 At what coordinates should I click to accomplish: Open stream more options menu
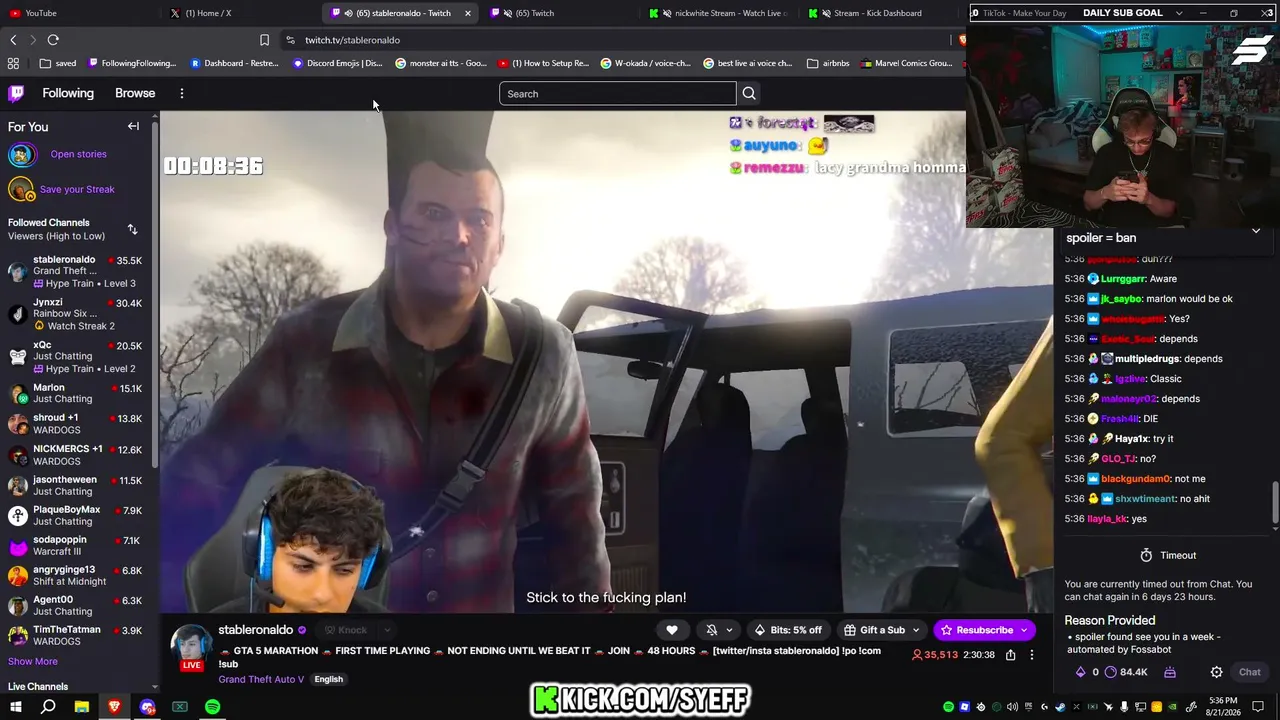coord(1032,655)
